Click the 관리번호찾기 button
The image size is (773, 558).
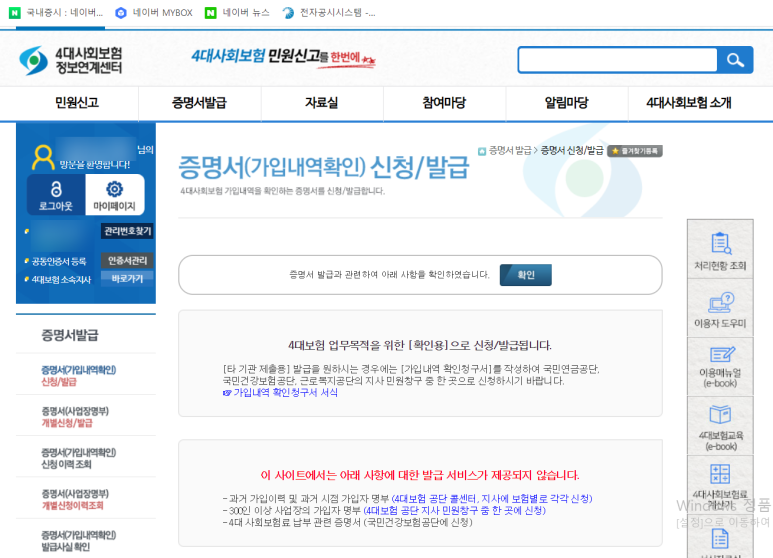tap(127, 231)
